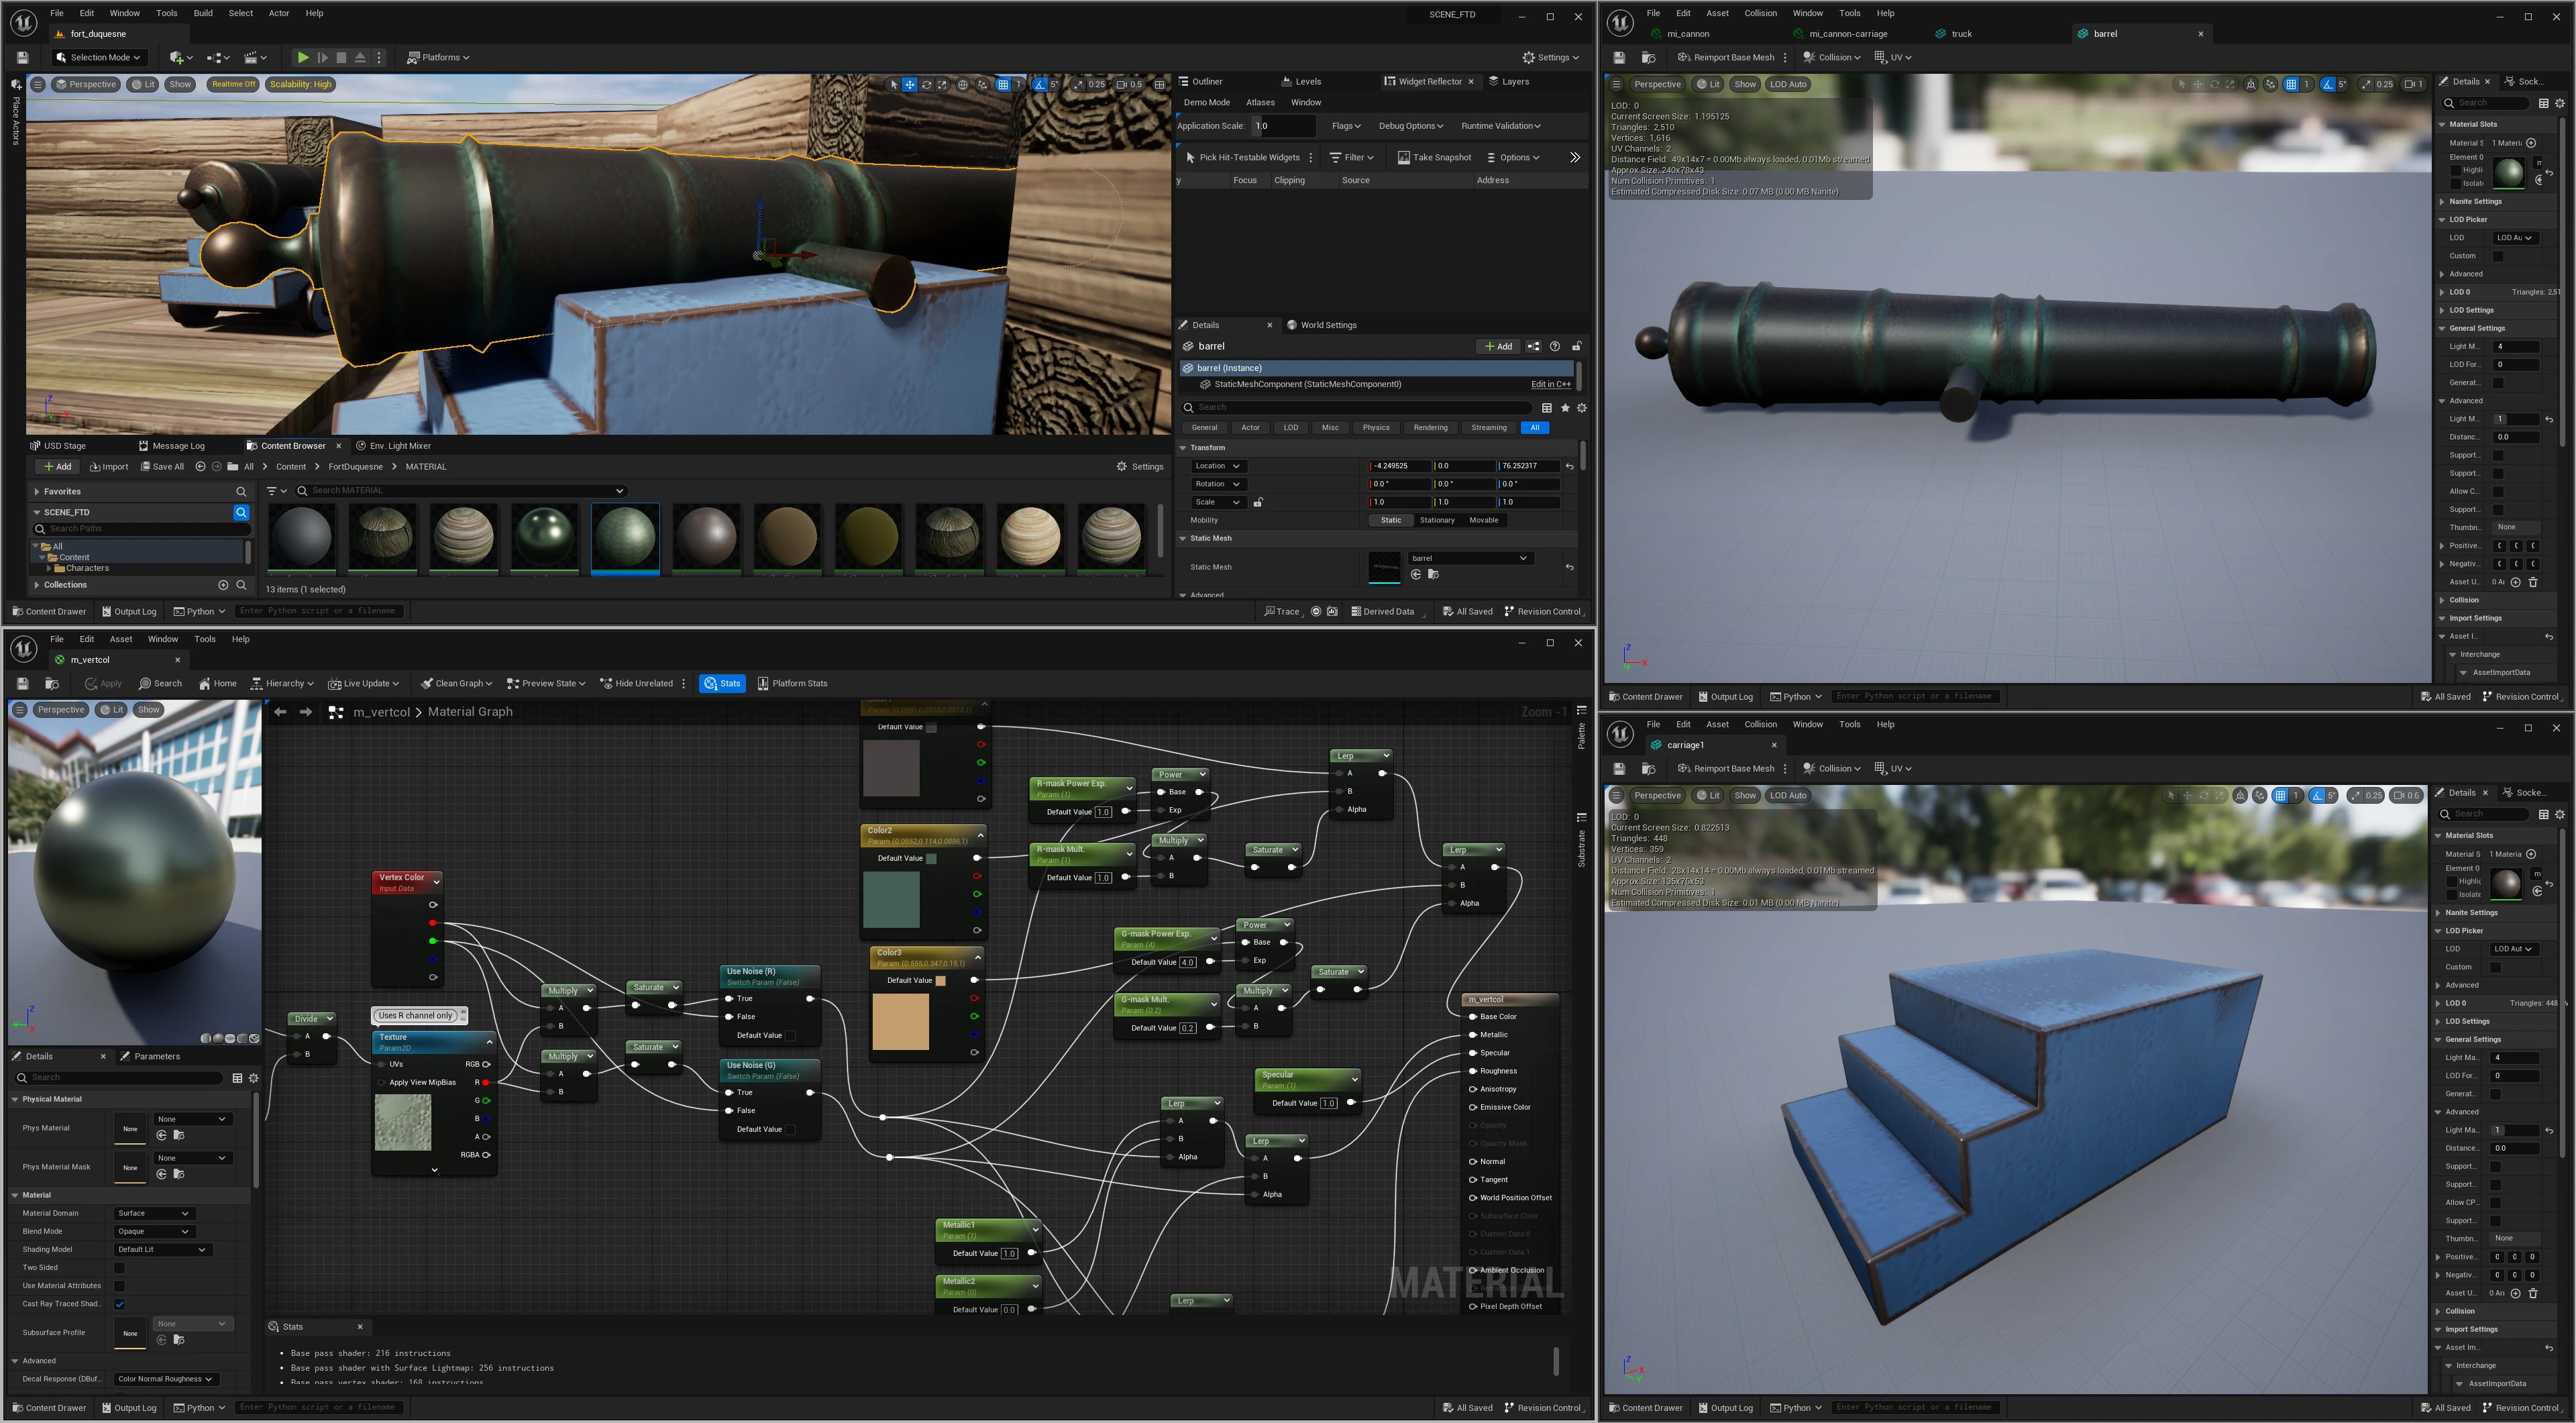Open Platform Stats in the material editor

pyautogui.click(x=792, y=684)
